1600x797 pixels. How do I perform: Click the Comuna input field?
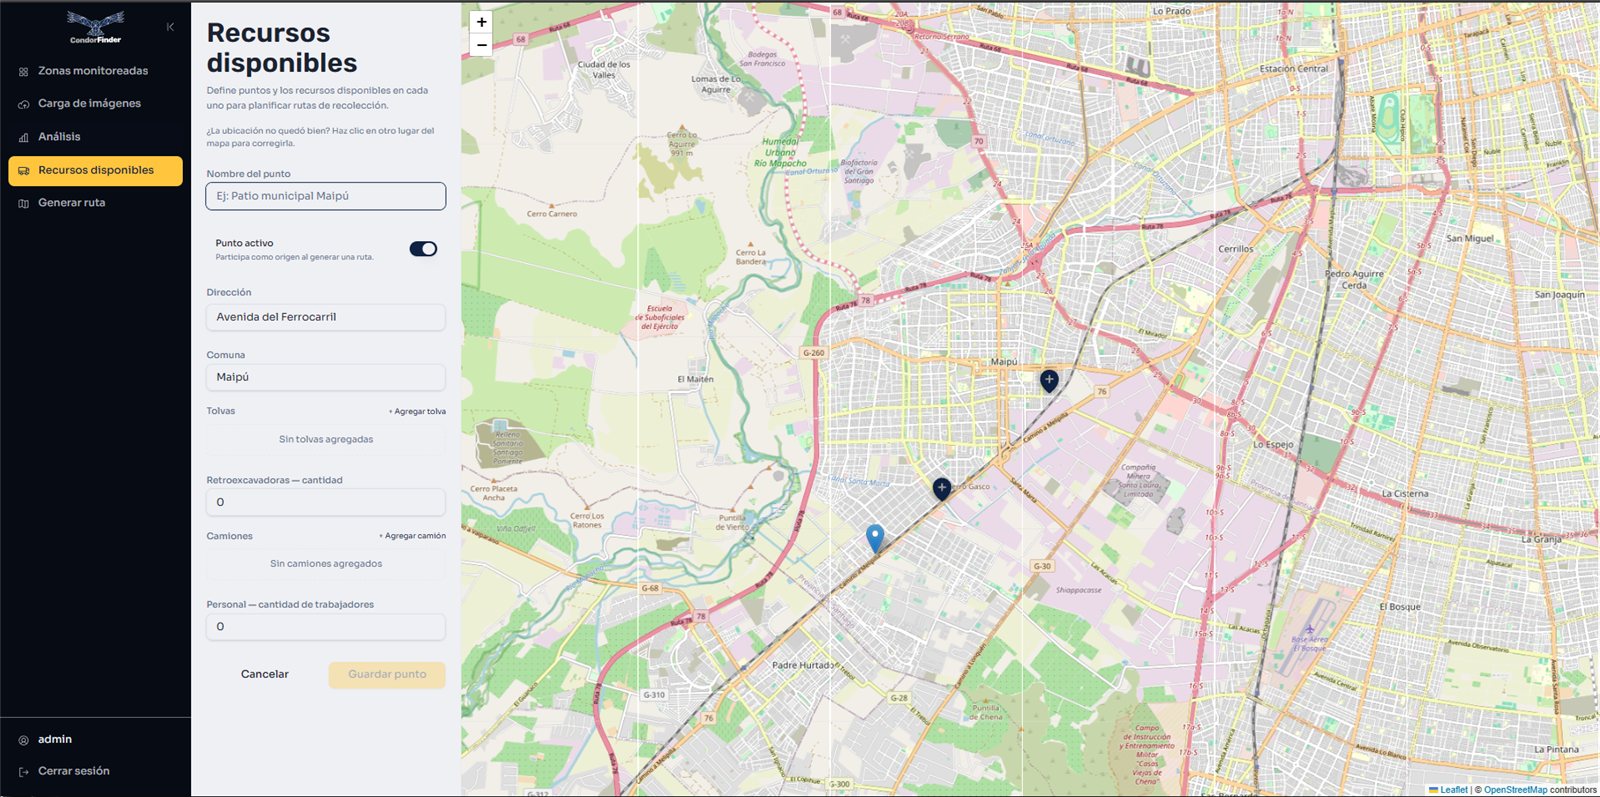(x=326, y=377)
